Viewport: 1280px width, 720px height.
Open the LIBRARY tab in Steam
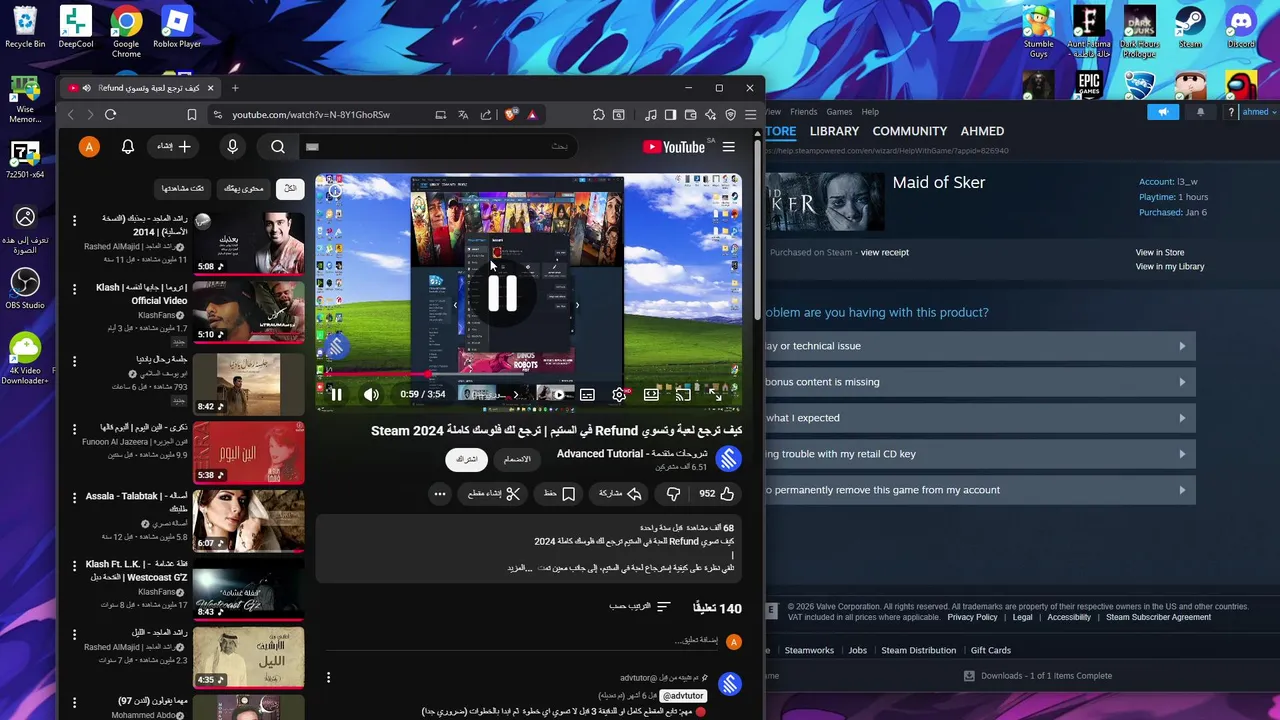tap(834, 131)
